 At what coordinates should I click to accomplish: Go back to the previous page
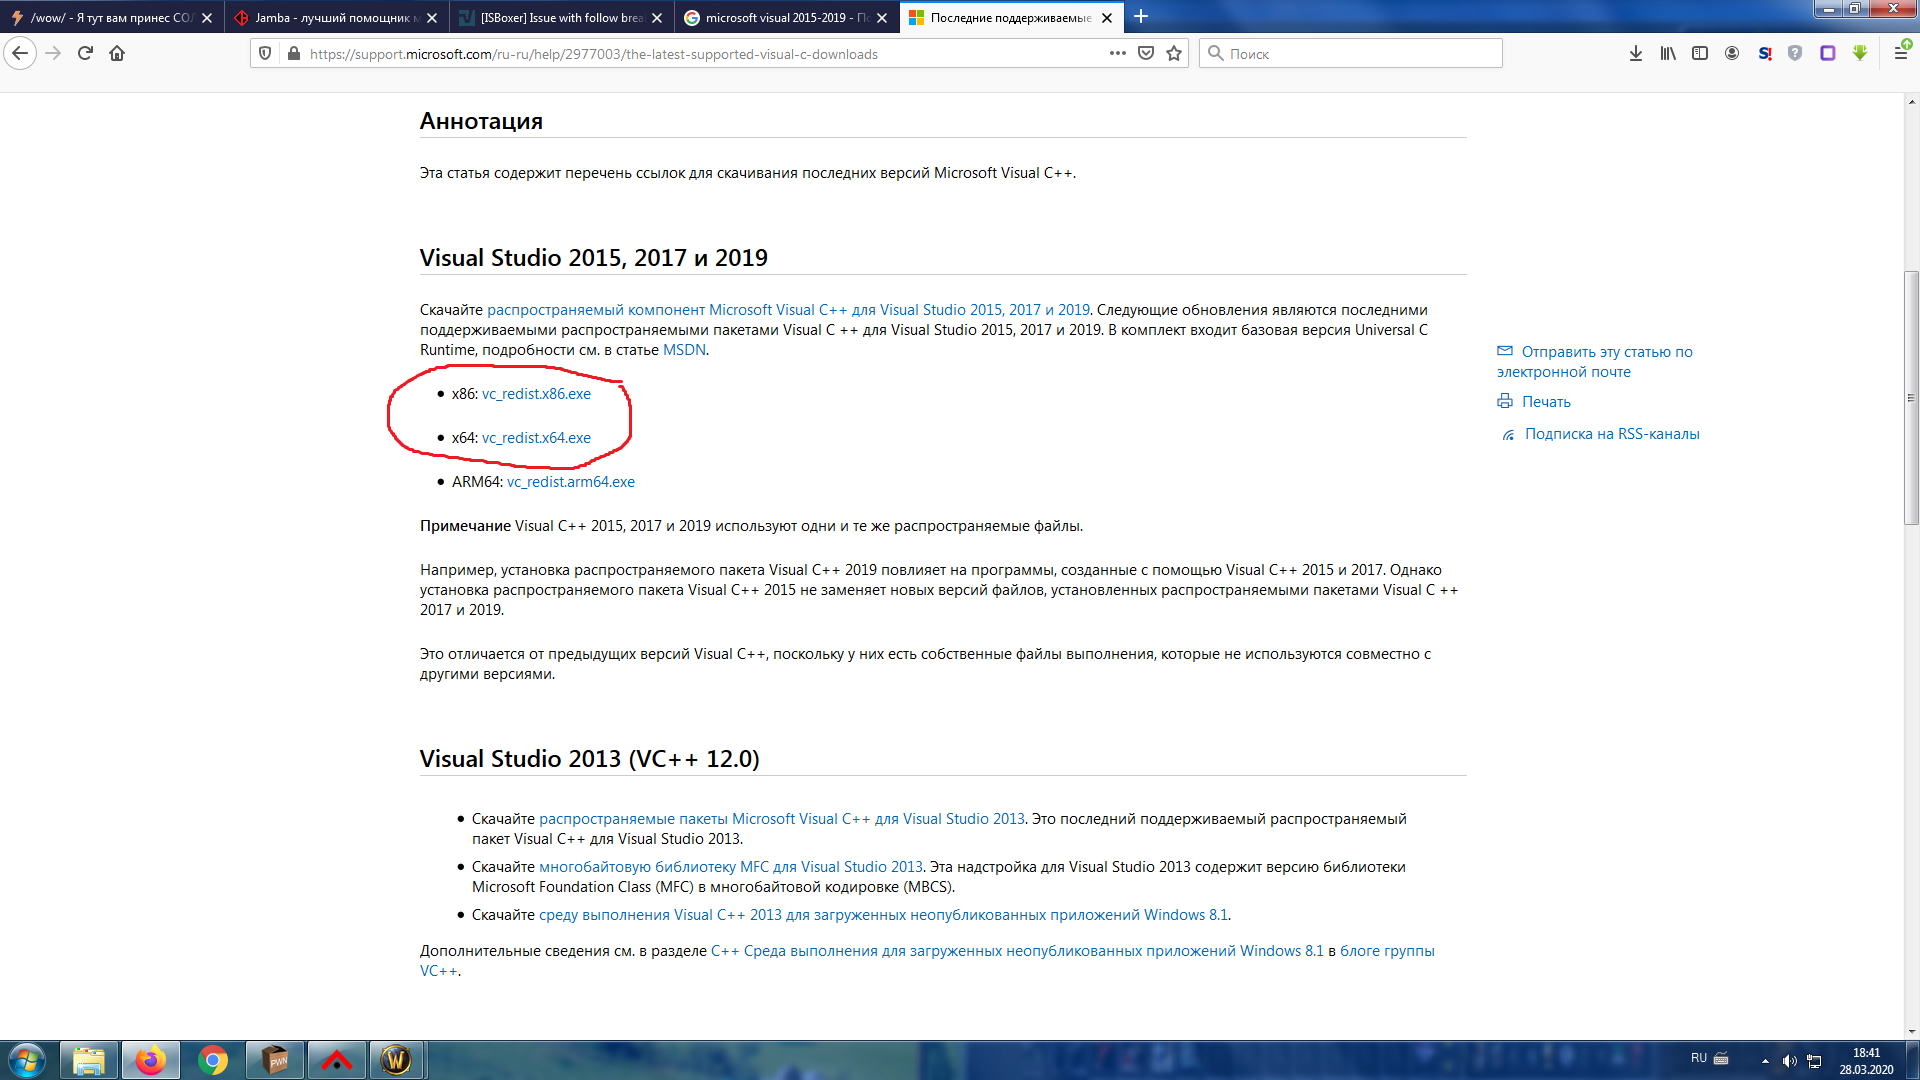click(x=20, y=54)
